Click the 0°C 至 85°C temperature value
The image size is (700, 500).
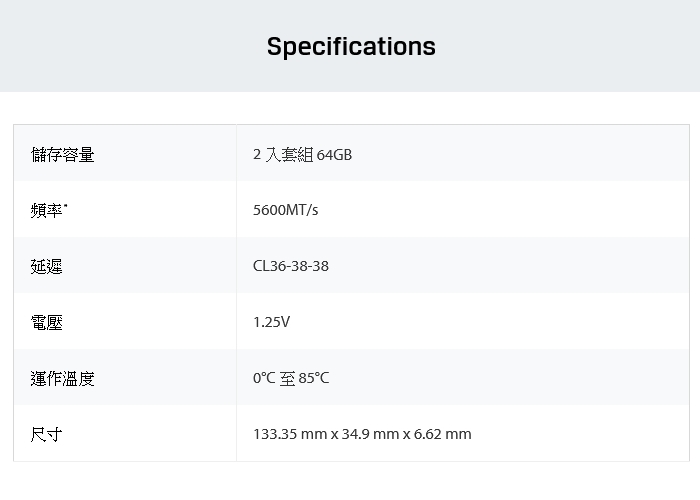tap(291, 378)
